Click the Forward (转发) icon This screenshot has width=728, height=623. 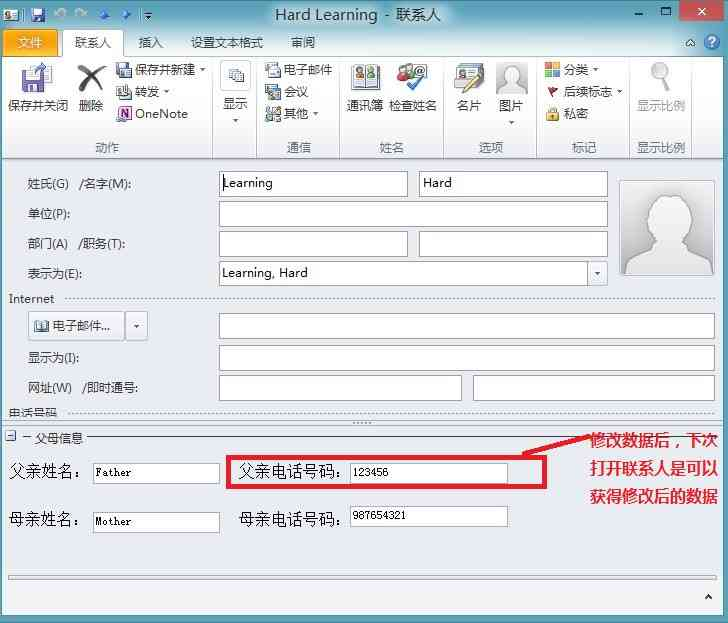point(124,91)
